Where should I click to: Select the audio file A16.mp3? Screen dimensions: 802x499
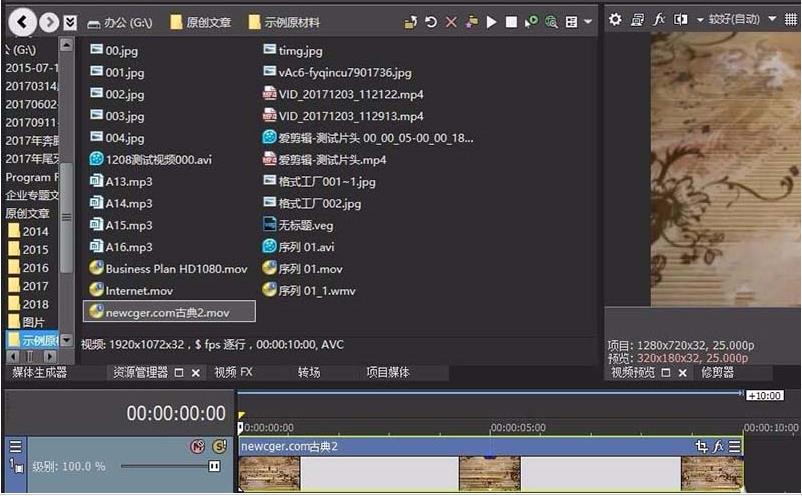[121, 247]
